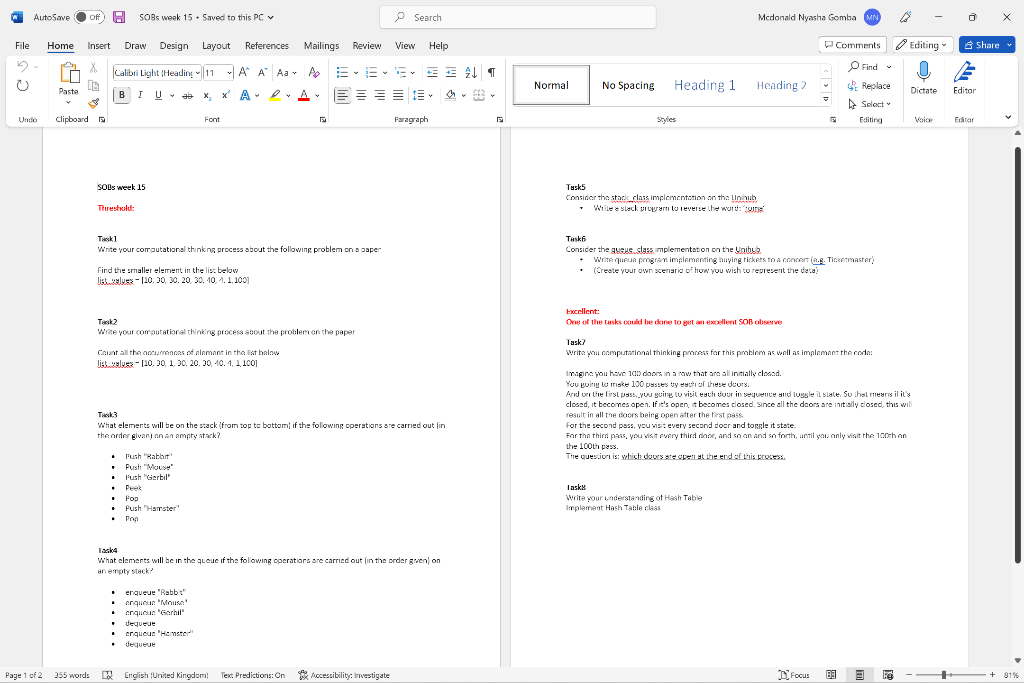
Task: Click the Save icon in title bar
Action: (x=119, y=18)
